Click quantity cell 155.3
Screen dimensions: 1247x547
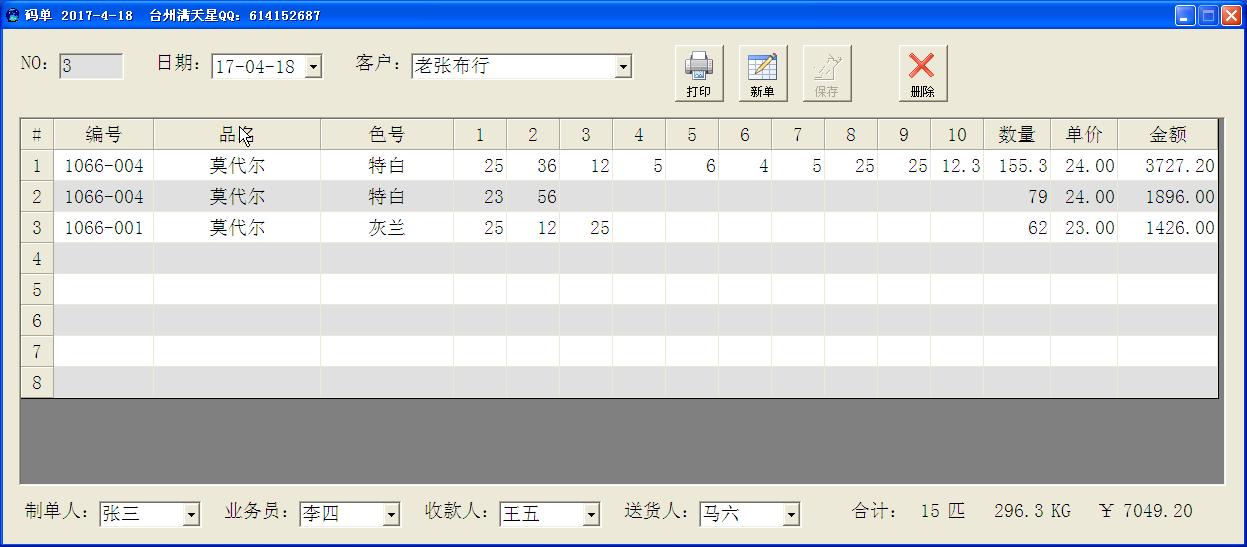pyautogui.click(x=1017, y=166)
